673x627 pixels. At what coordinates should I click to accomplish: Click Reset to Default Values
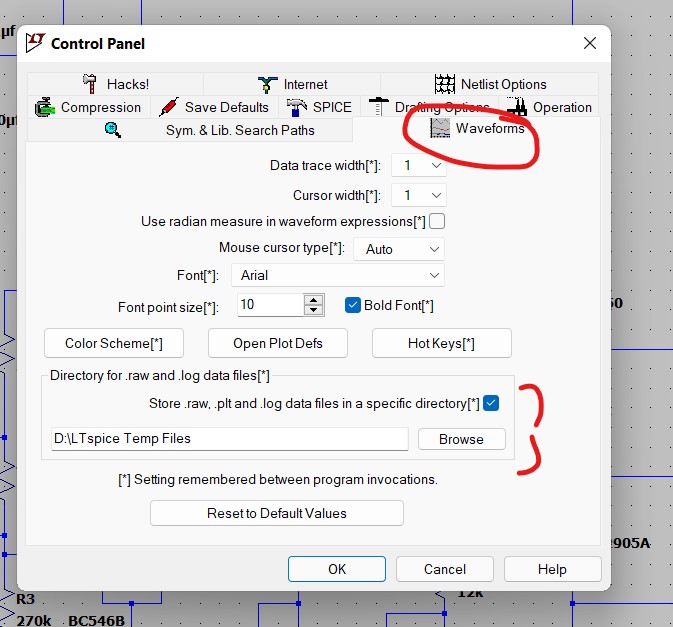pyautogui.click(x=277, y=513)
